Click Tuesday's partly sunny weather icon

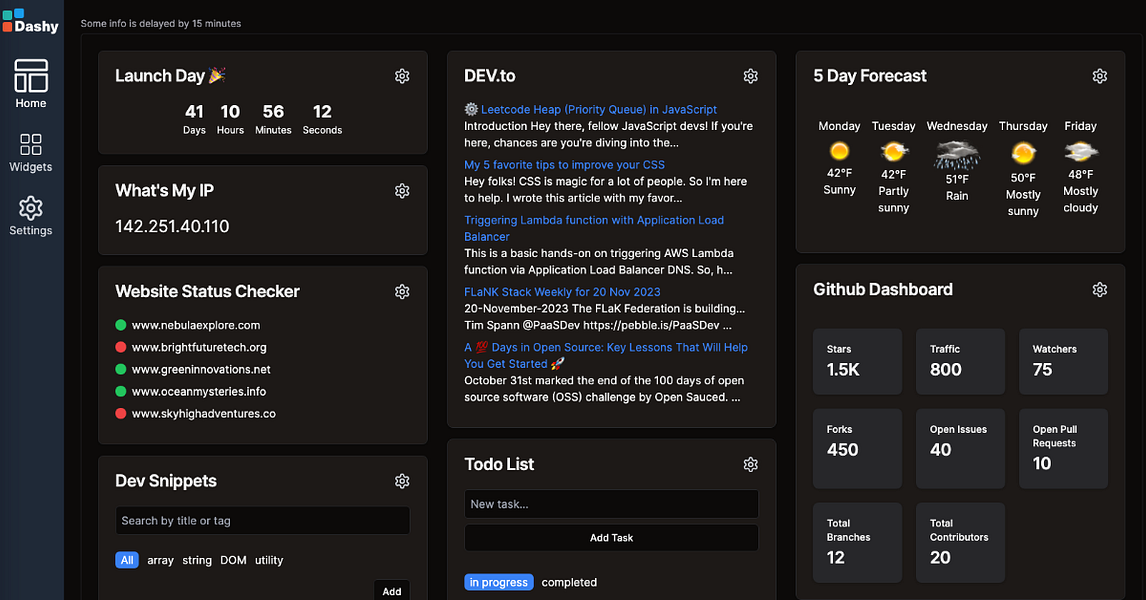coord(893,152)
